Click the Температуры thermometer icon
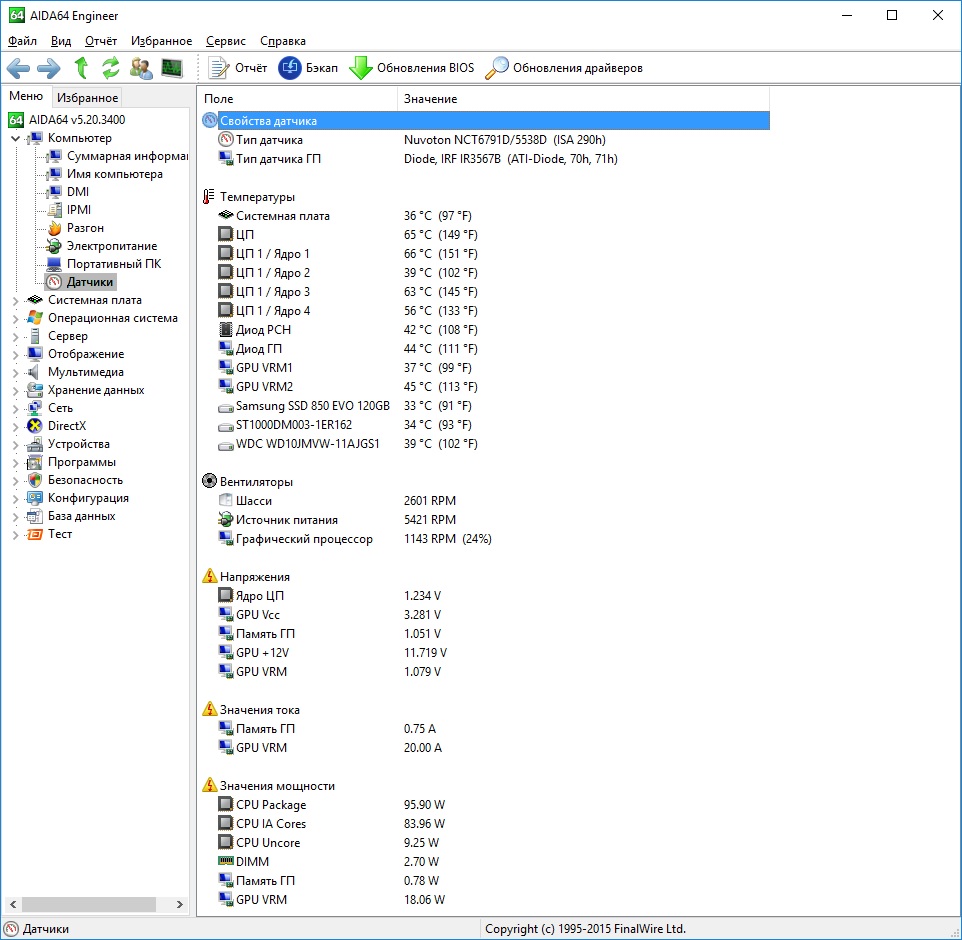Image resolution: width=962 pixels, height=940 pixels. coord(209,197)
